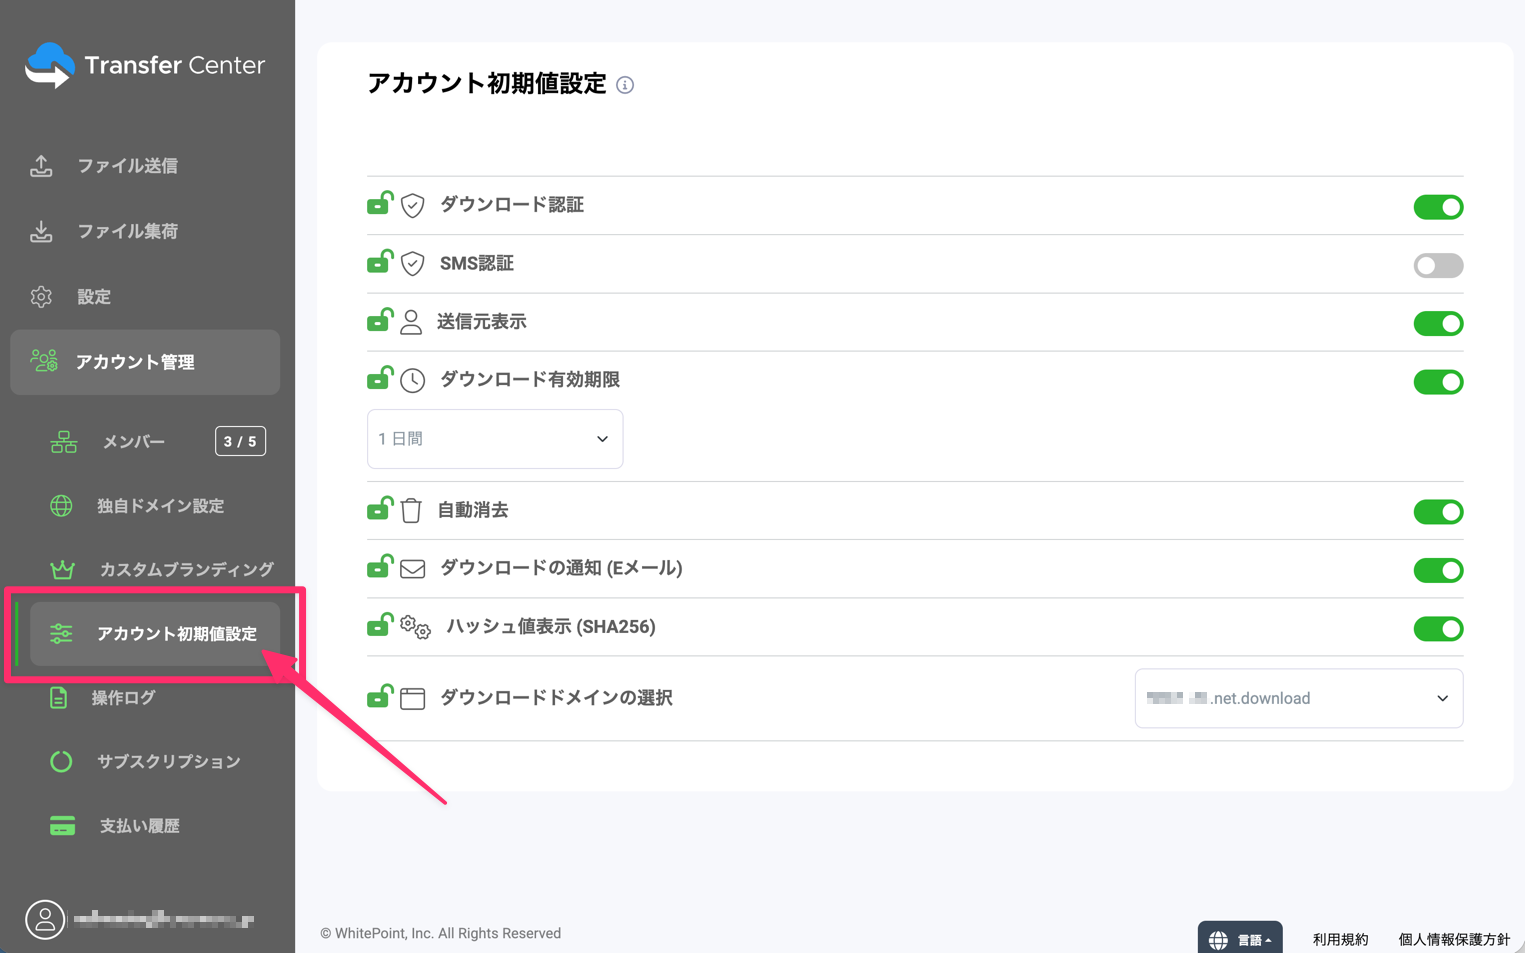Turn off the 自動消去 toggle
The width and height of the screenshot is (1525, 953).
click(1438, 511)
